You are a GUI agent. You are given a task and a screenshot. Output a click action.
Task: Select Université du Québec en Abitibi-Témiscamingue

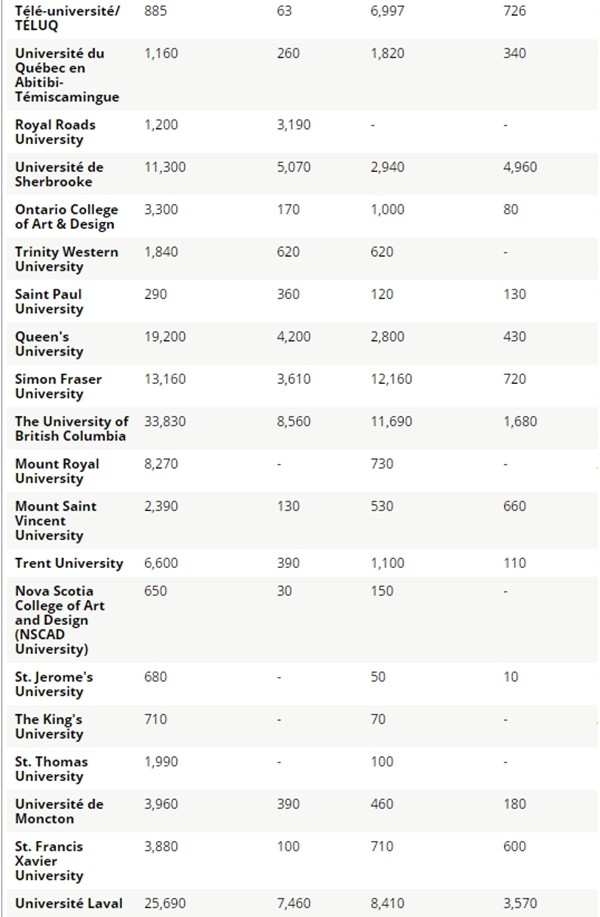[x=67, y=75]
